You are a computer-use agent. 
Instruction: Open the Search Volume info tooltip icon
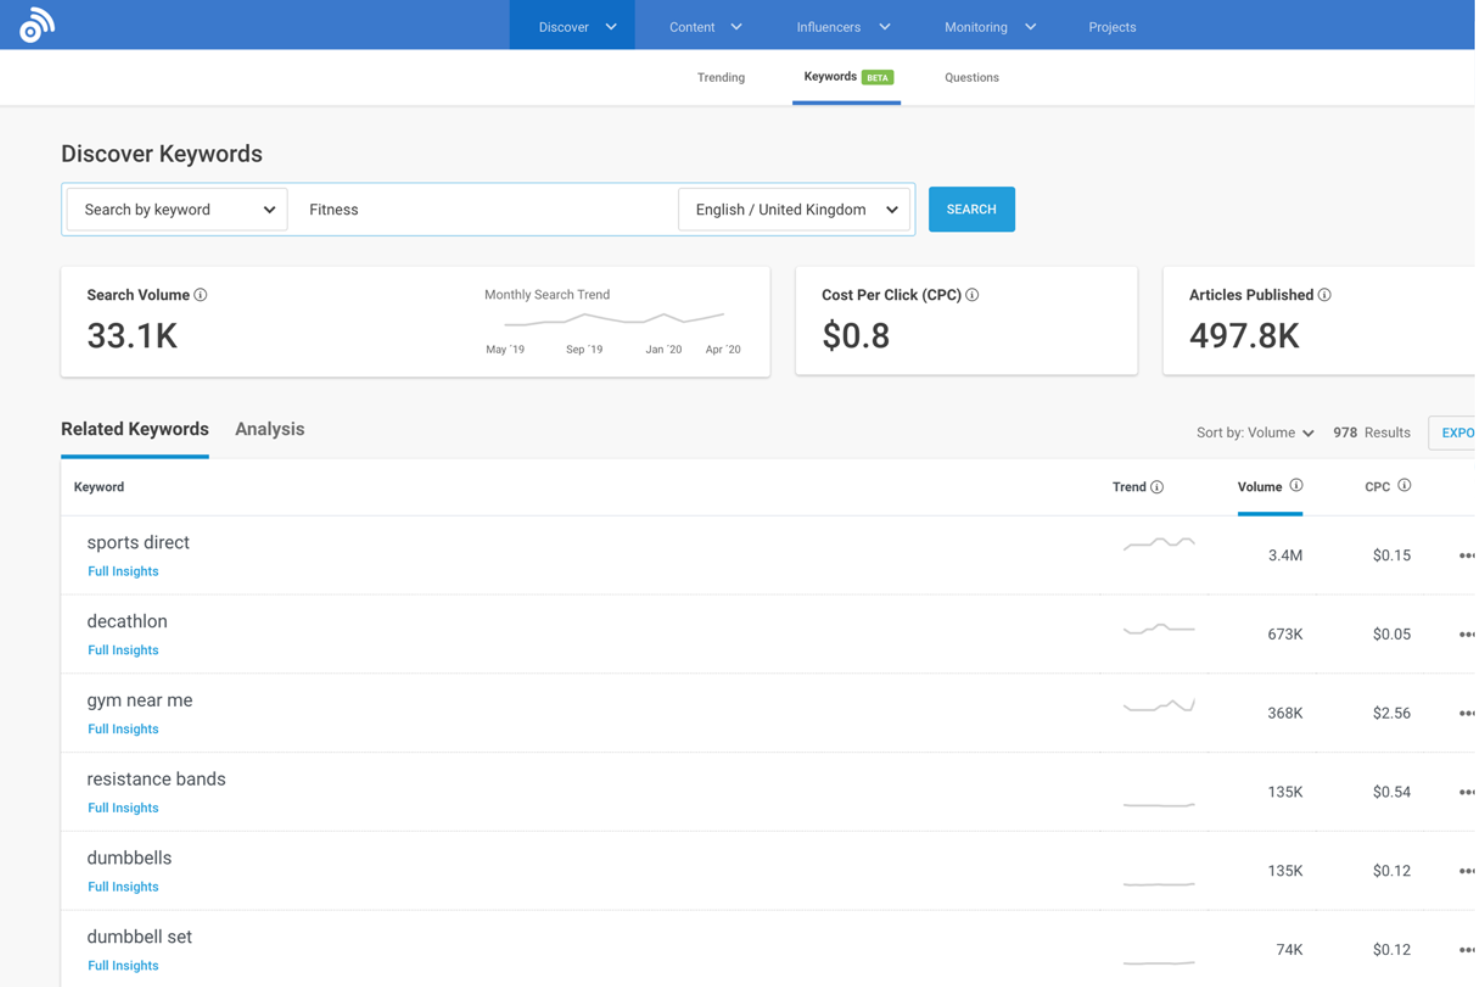coord(201,295)
